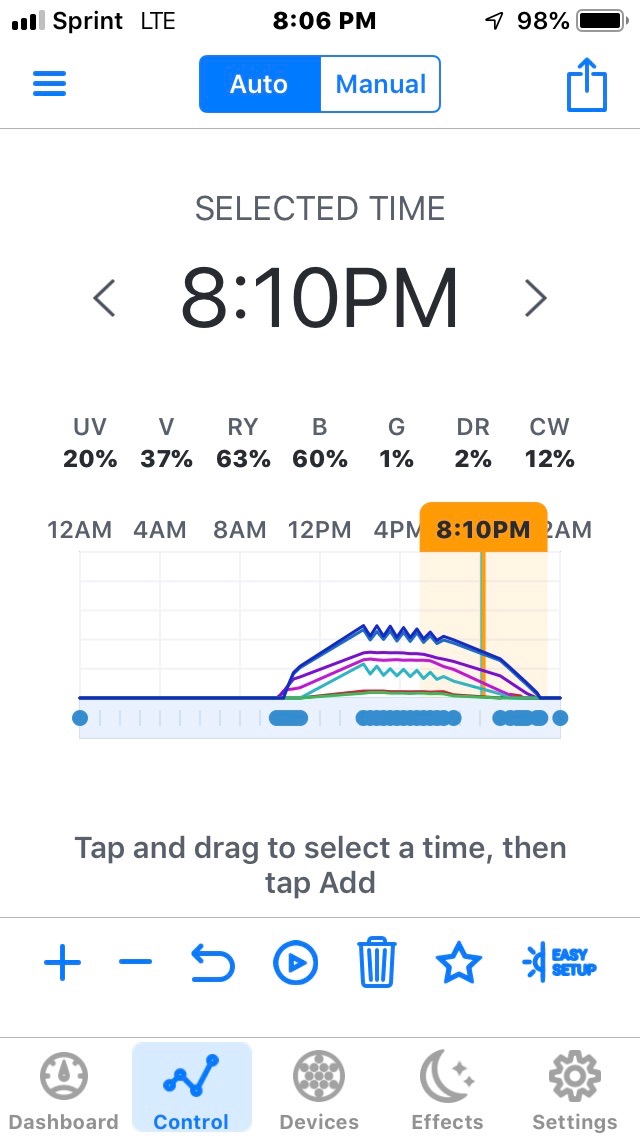Open the hamburger menu

tap(49, 84)
